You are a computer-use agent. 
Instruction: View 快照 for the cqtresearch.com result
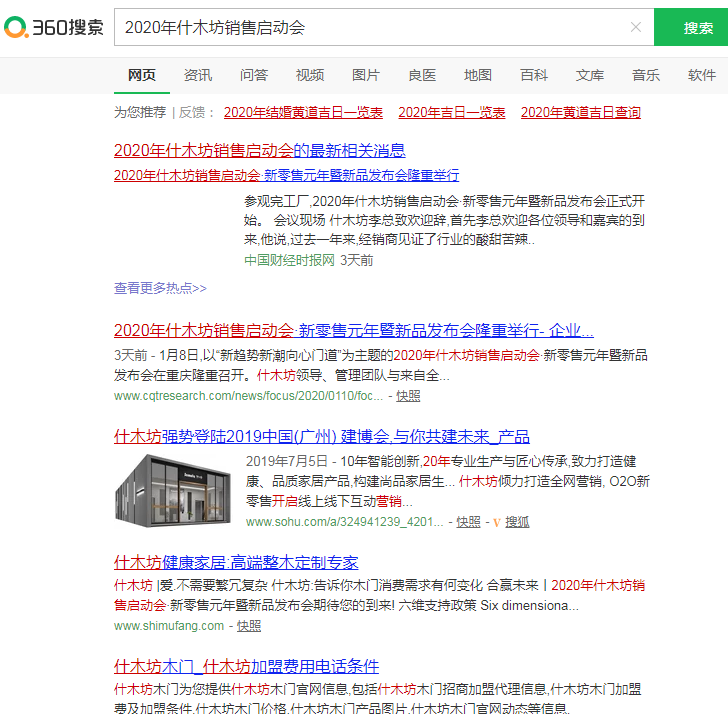click(x=408, y=395)
